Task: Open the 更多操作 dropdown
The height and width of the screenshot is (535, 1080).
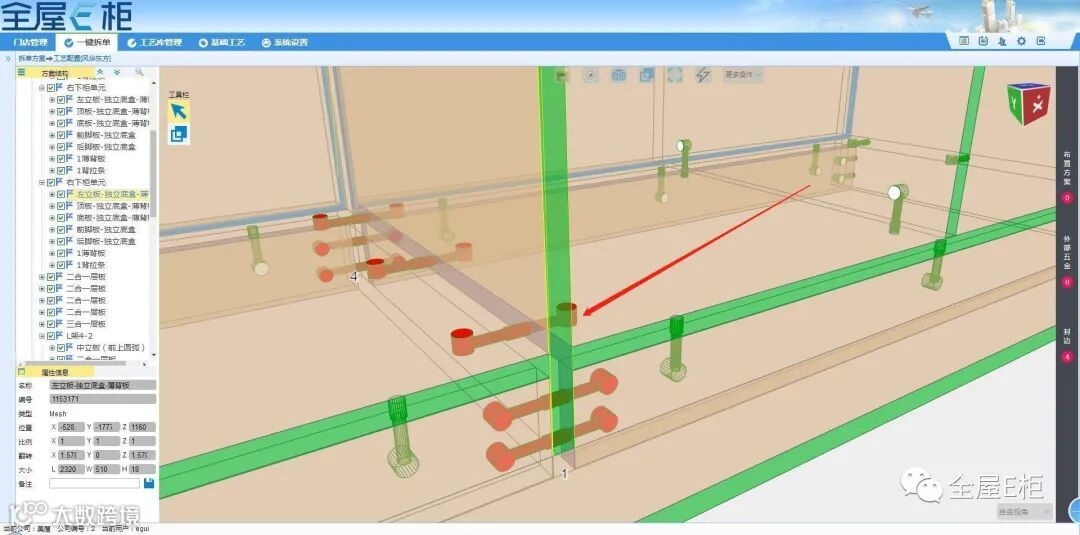Action: [x=742, y=74]
